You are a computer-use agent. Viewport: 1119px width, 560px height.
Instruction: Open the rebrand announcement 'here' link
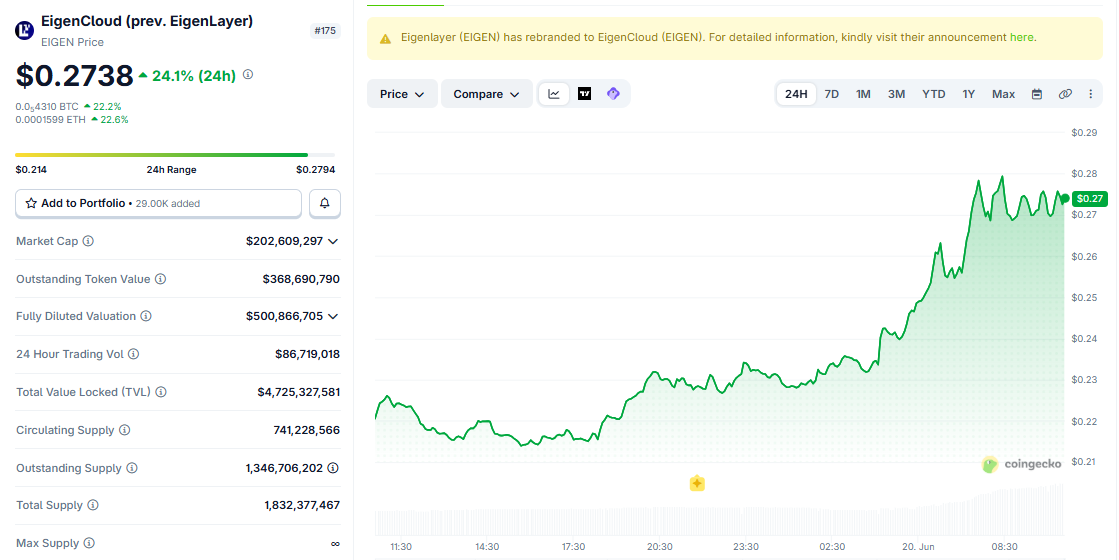1021,37
